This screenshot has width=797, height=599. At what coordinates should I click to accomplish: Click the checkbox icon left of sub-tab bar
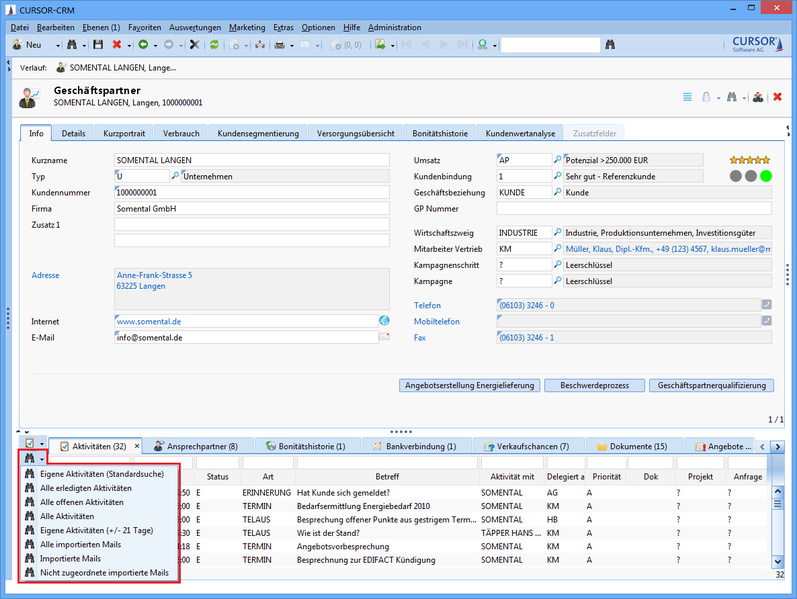(29, 444)
